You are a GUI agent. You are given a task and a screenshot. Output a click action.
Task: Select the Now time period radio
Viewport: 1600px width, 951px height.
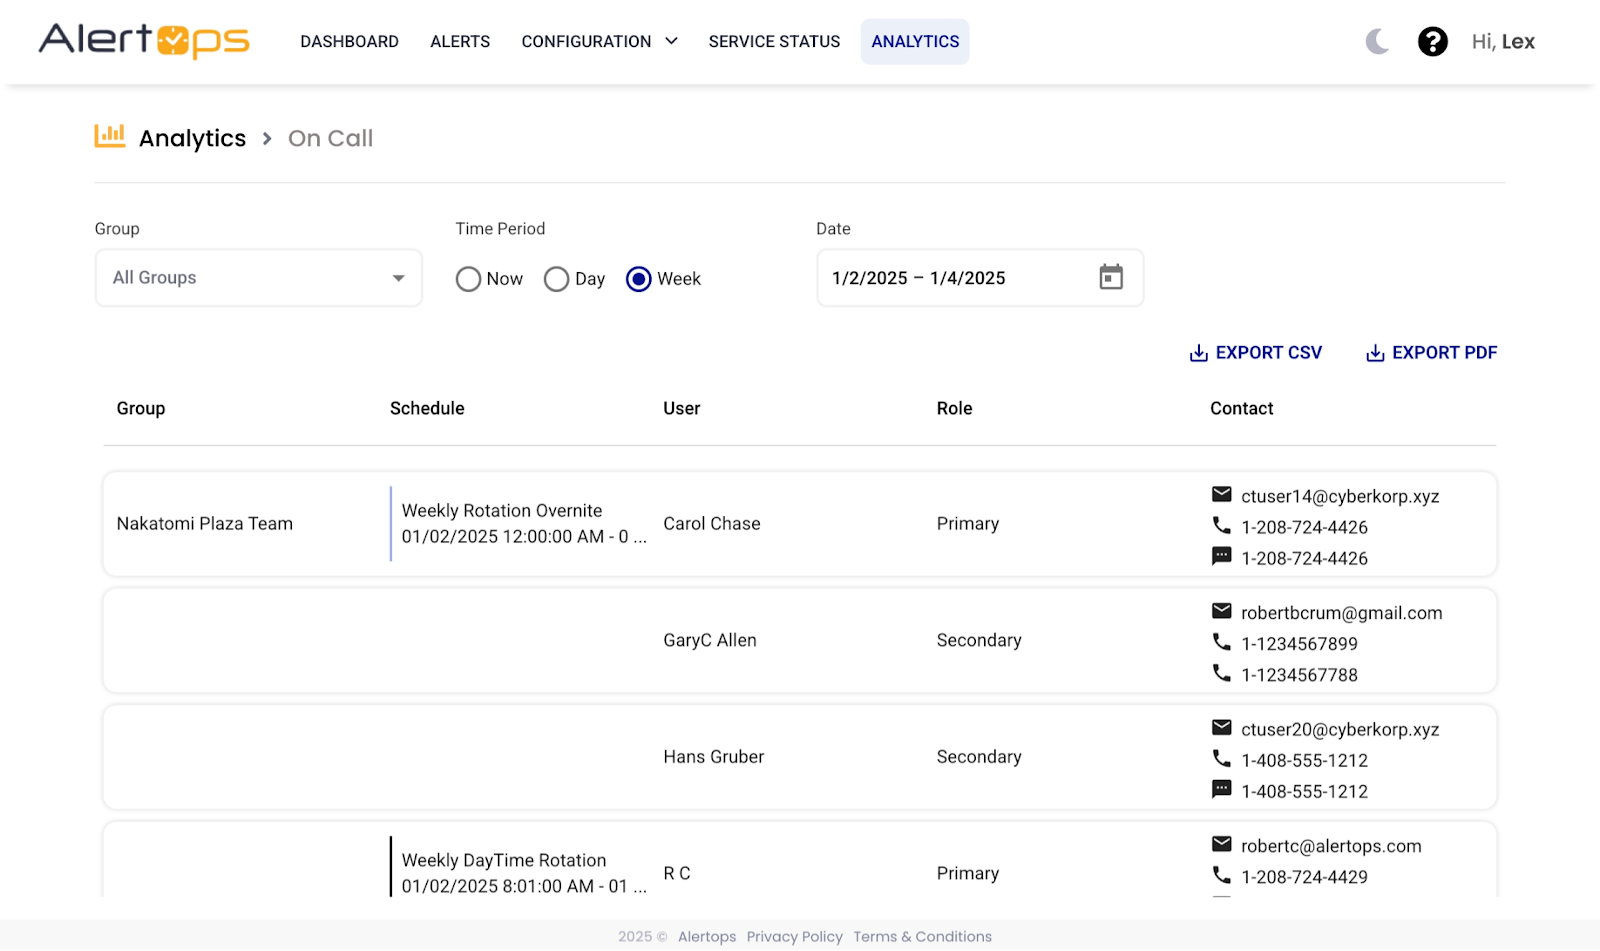[468, 279]
